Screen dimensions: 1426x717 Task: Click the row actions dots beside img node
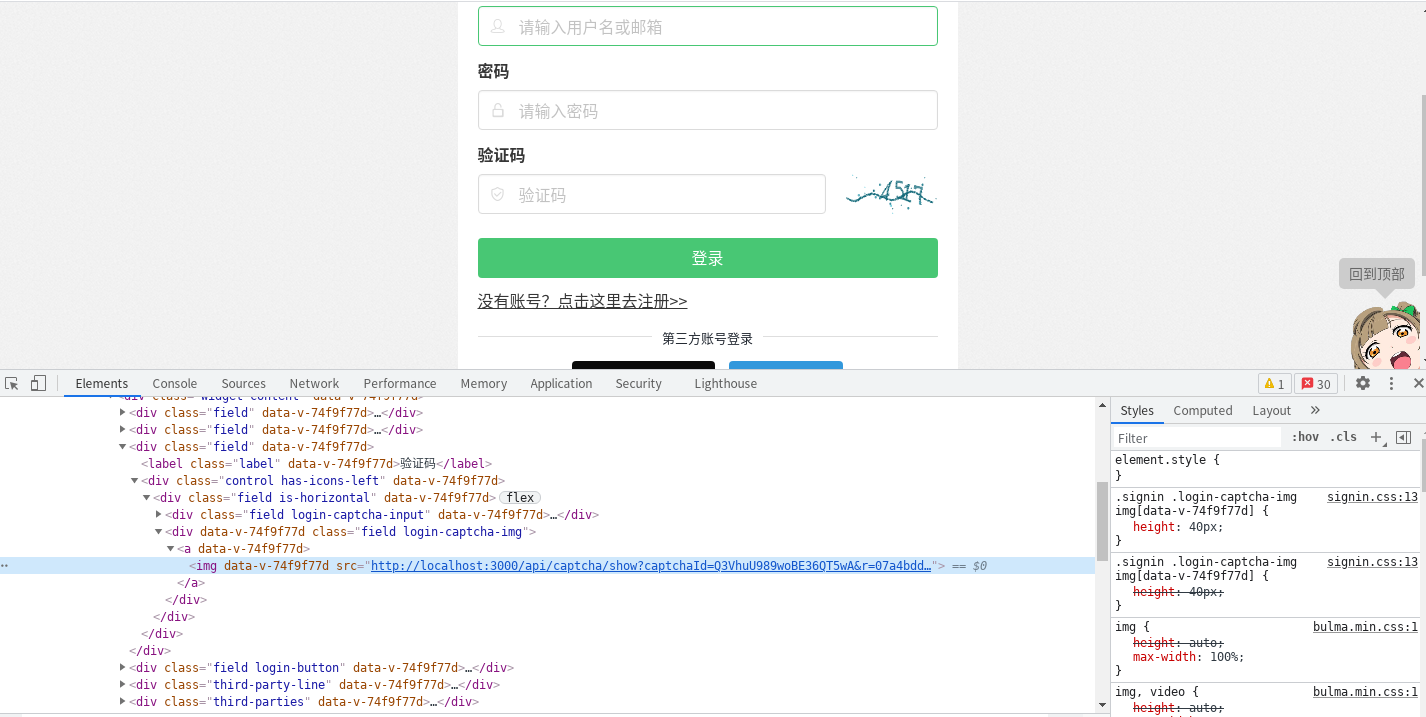[x=5, y=566]
